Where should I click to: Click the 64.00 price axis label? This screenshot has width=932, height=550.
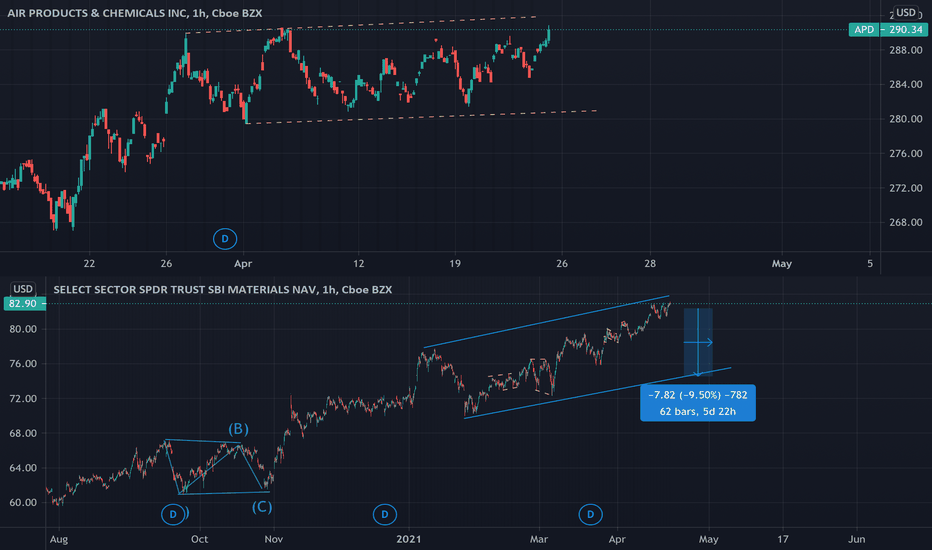pos(23,467)
